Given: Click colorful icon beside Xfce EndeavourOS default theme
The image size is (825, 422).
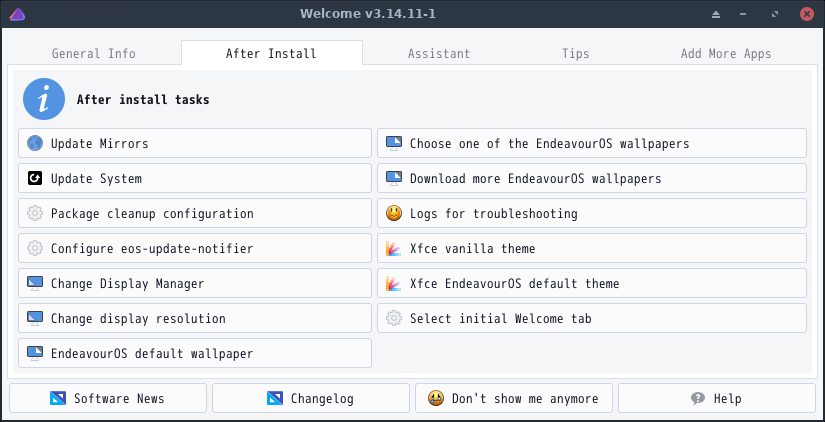Looking at the screenshot, I should pyautogui.click(x=394, y=283).
